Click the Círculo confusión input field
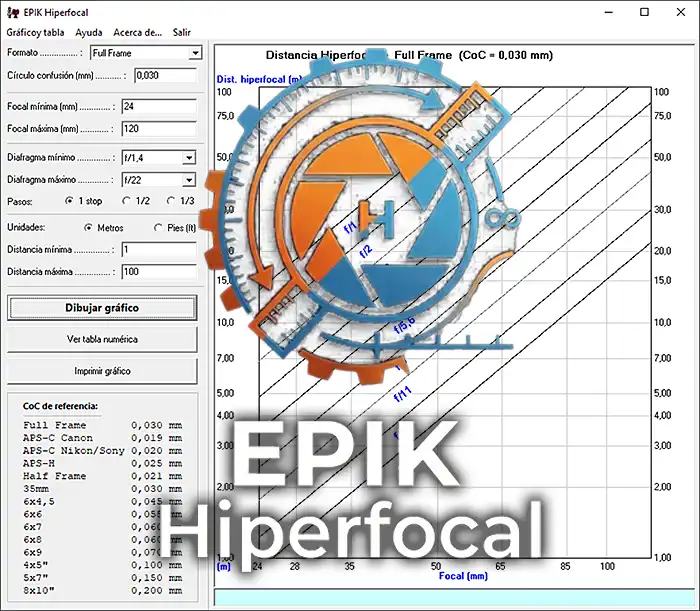The image size is (700, 611). coord(165,75)
